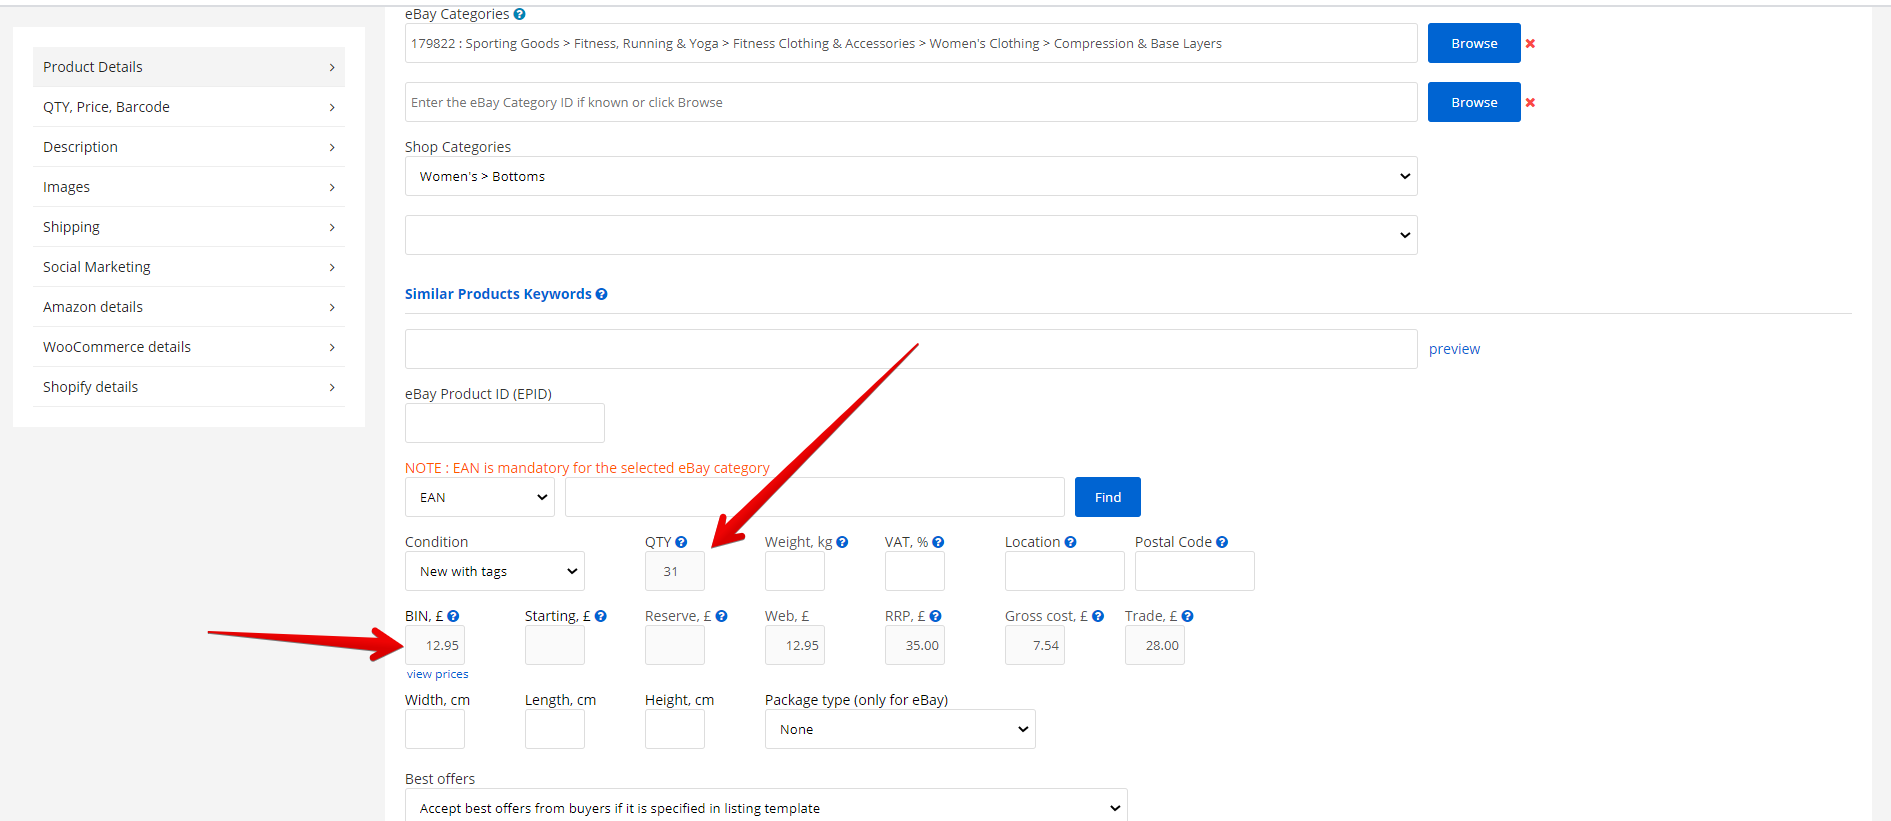Click the help icon next to eBay Categories
The image size is (1891, 821).
pos(519,14)
